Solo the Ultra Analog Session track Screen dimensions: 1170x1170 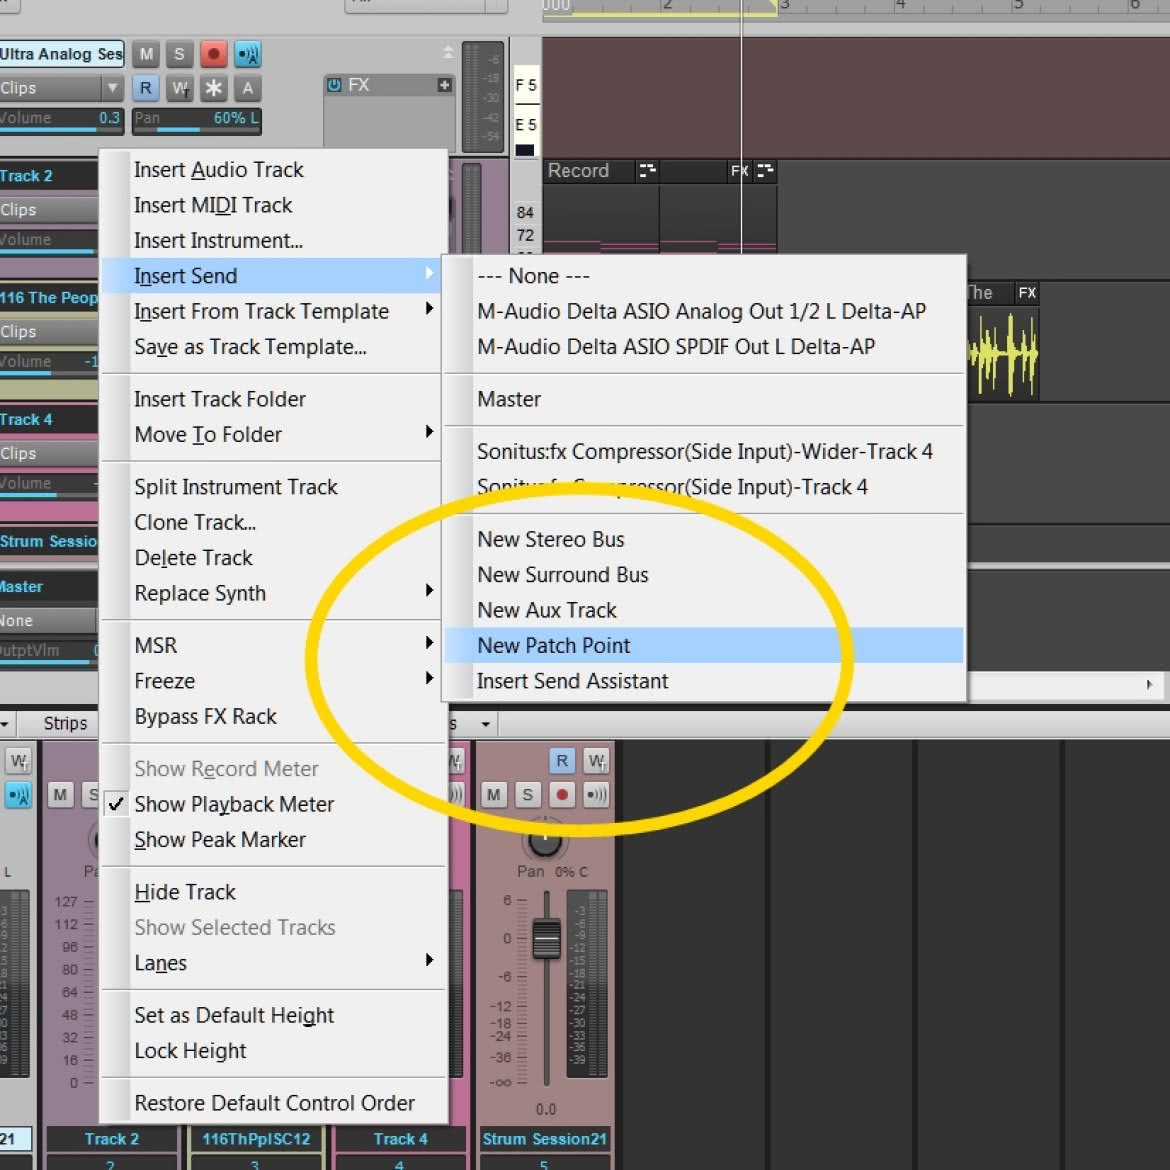179,54
